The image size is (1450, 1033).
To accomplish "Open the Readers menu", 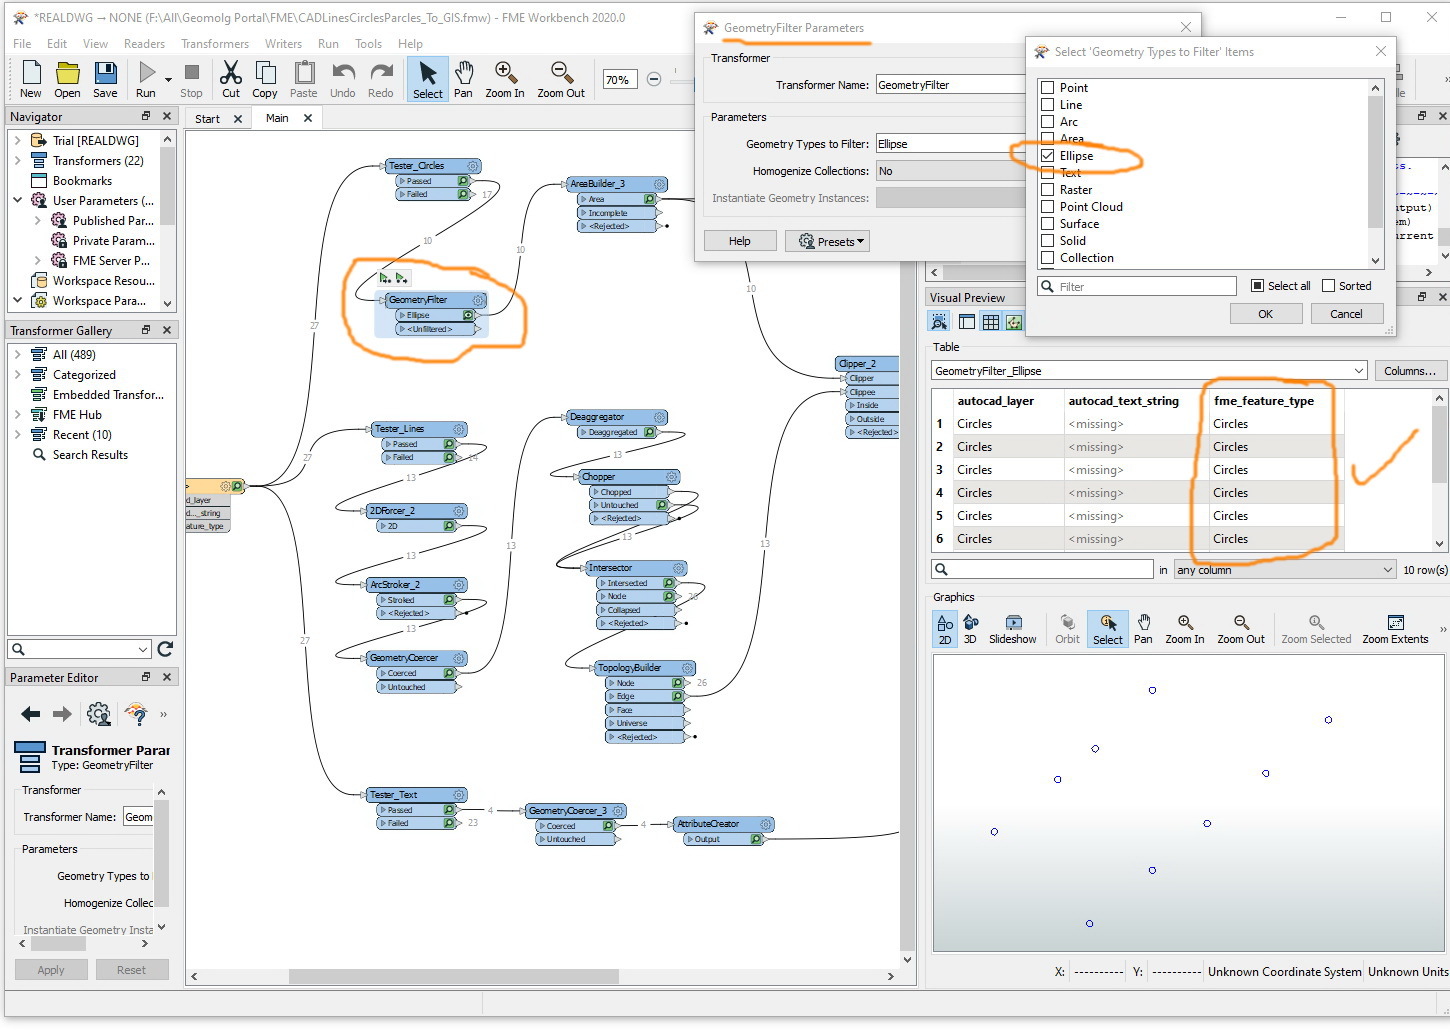I will click(x=144, y=44).
